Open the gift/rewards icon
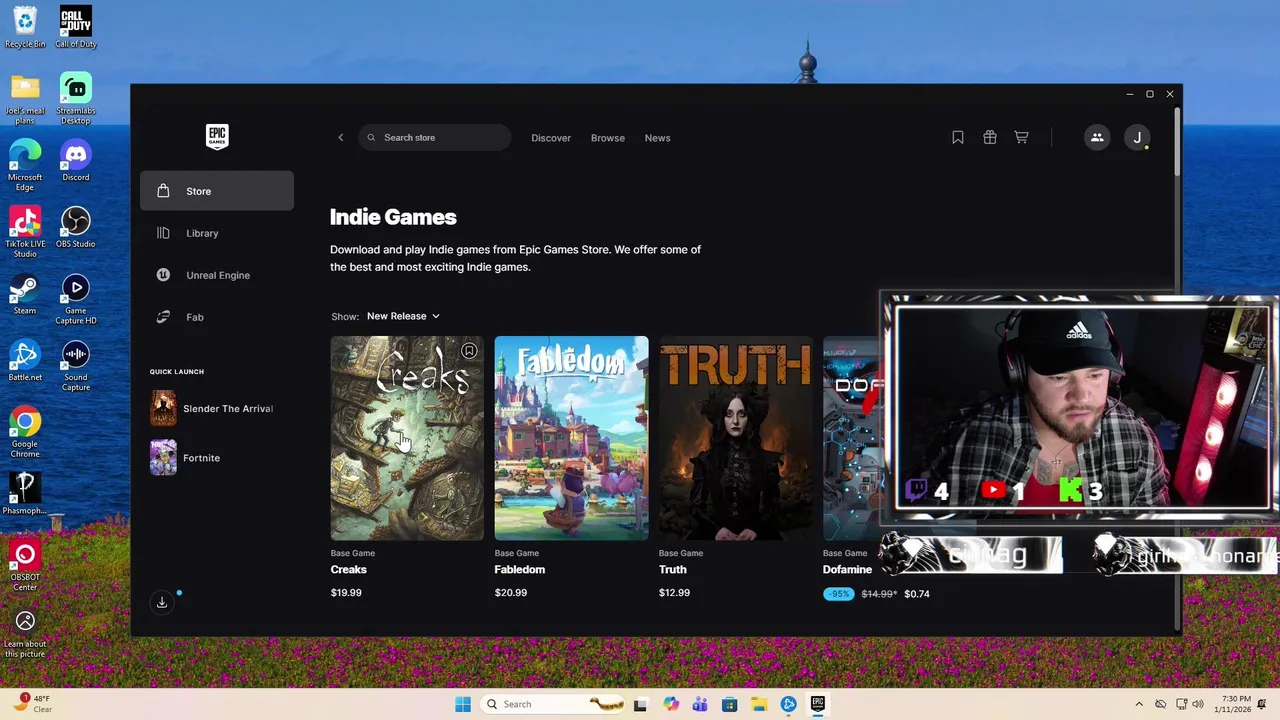This screenshot has height=720, width=1280. [x=990, y=138]
